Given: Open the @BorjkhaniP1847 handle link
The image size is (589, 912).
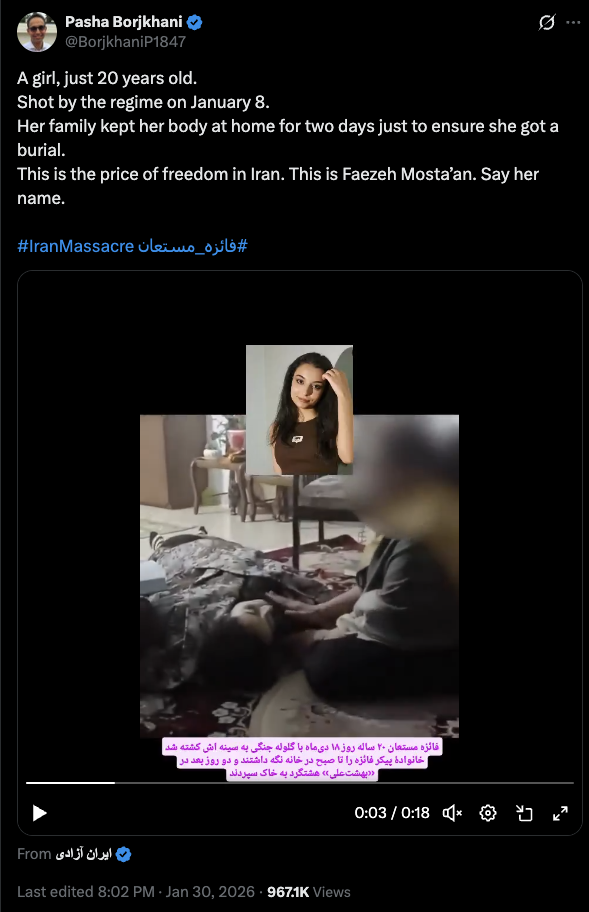Looking at the screenshot, I should tap(125, 42).
